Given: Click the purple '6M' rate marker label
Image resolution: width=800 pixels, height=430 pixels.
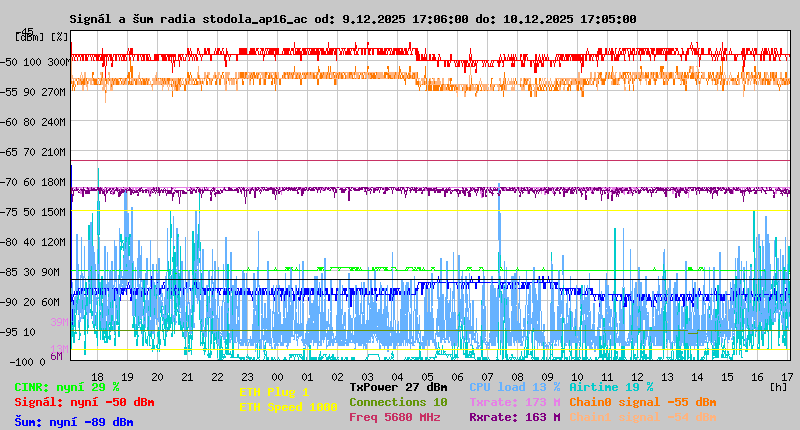Looking at the screenshot, I should pyautogui.click(x=56, y=356).
